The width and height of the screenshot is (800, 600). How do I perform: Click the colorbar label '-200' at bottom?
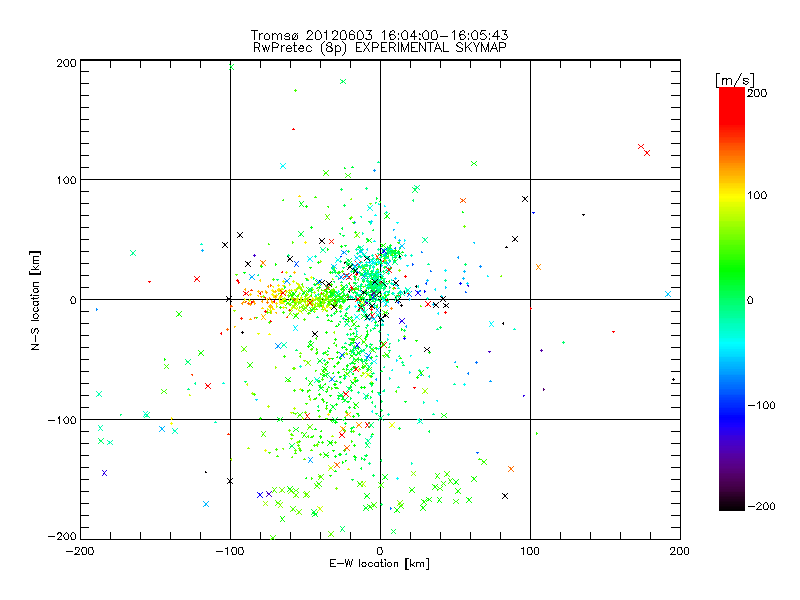(x=761, y=506)
